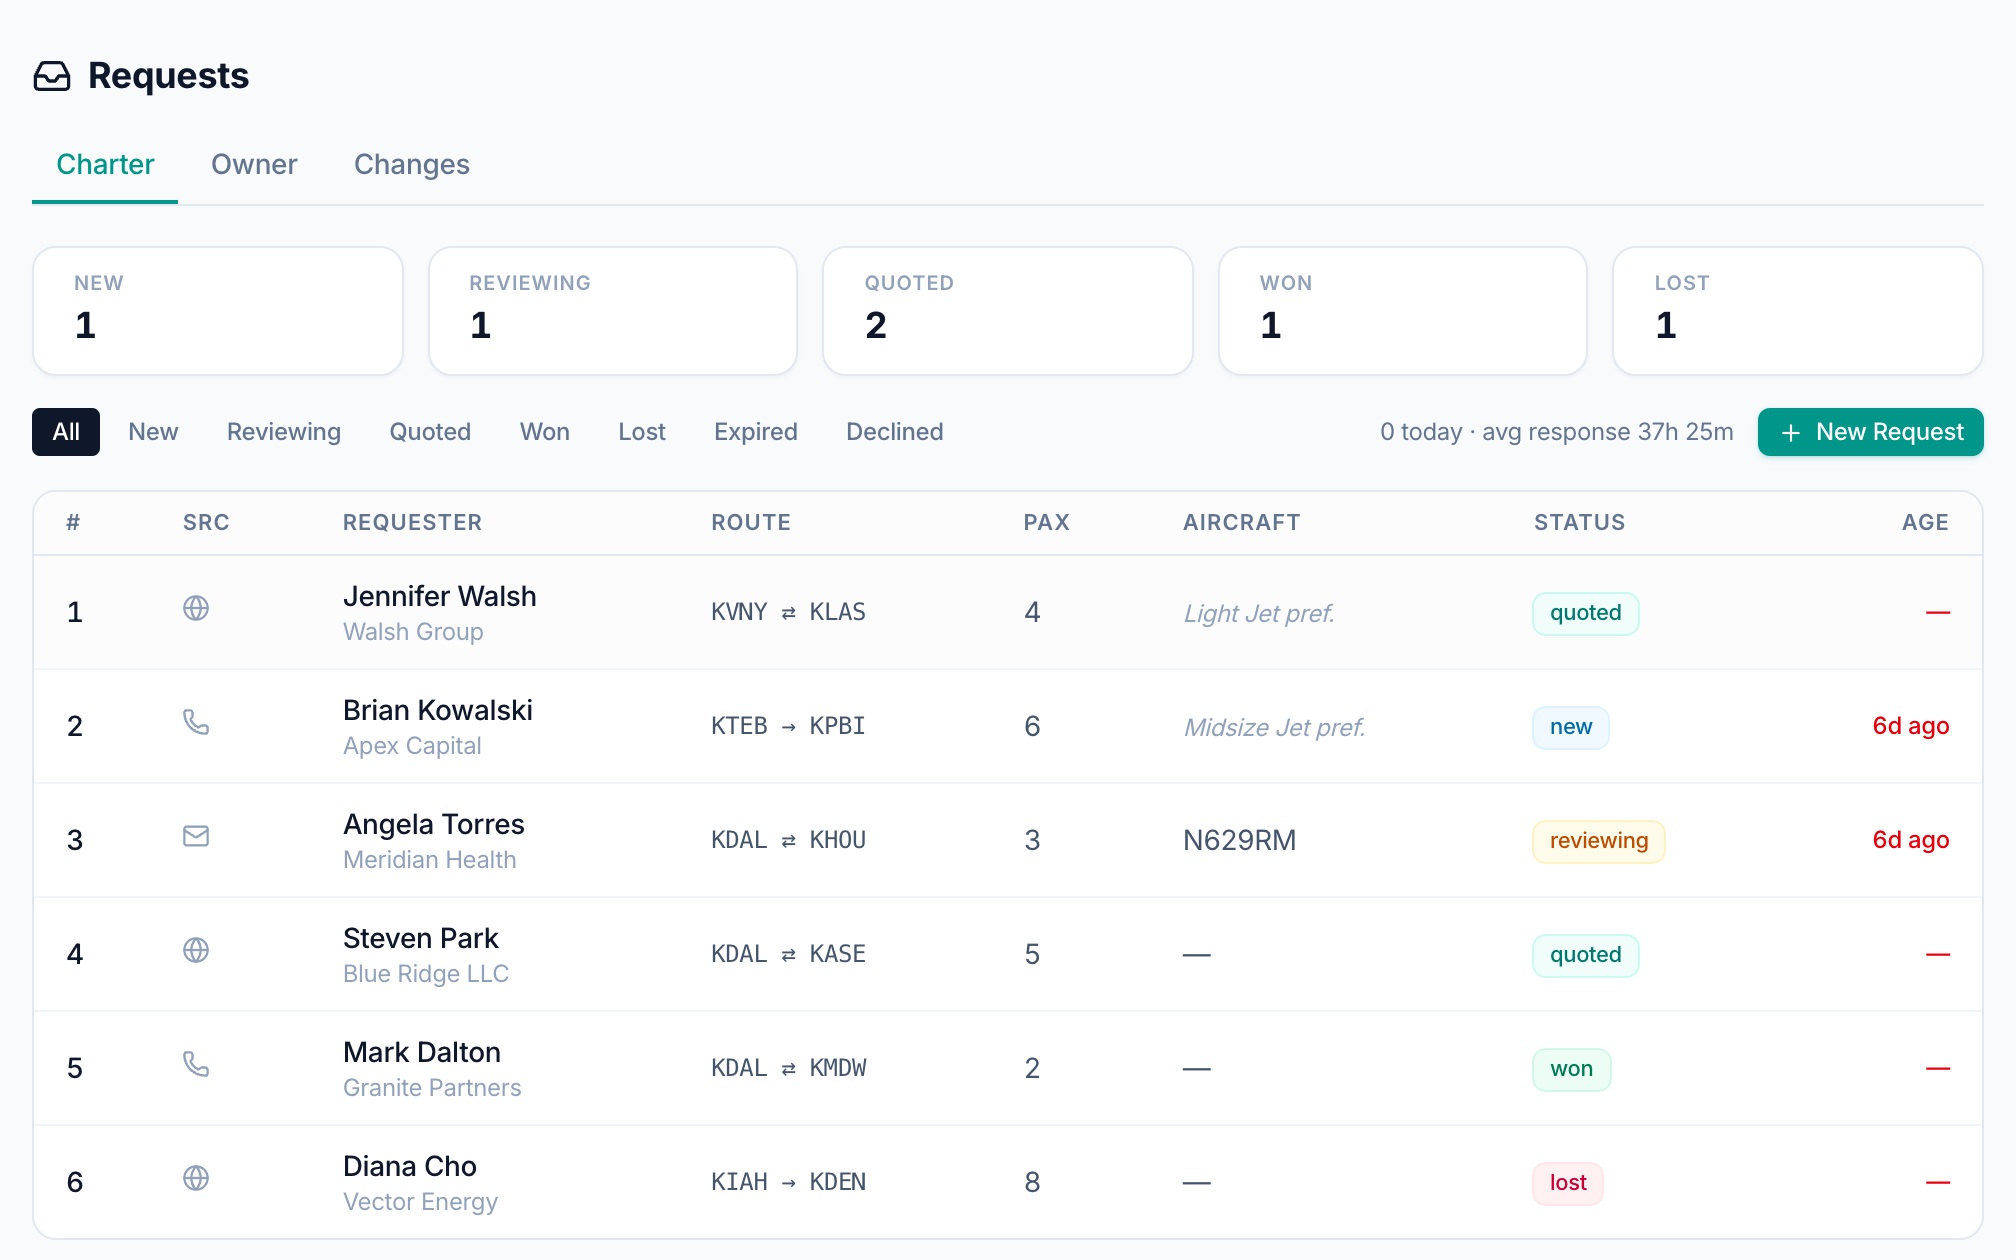Screen dimensions: 2016x1260
Task: Open the Changes tab
Action: [x=412, y=164]
